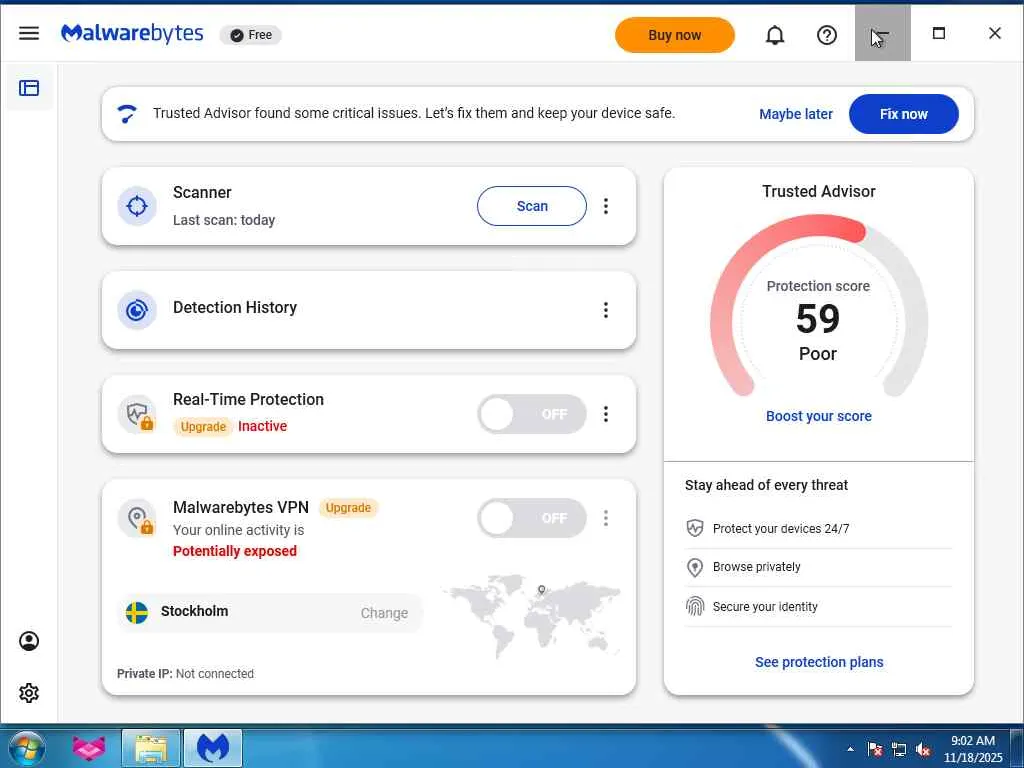Image resolution: width=1024 pixels, height=768 pixels.
Task: Open notifications bell
Action: point(775,35)
